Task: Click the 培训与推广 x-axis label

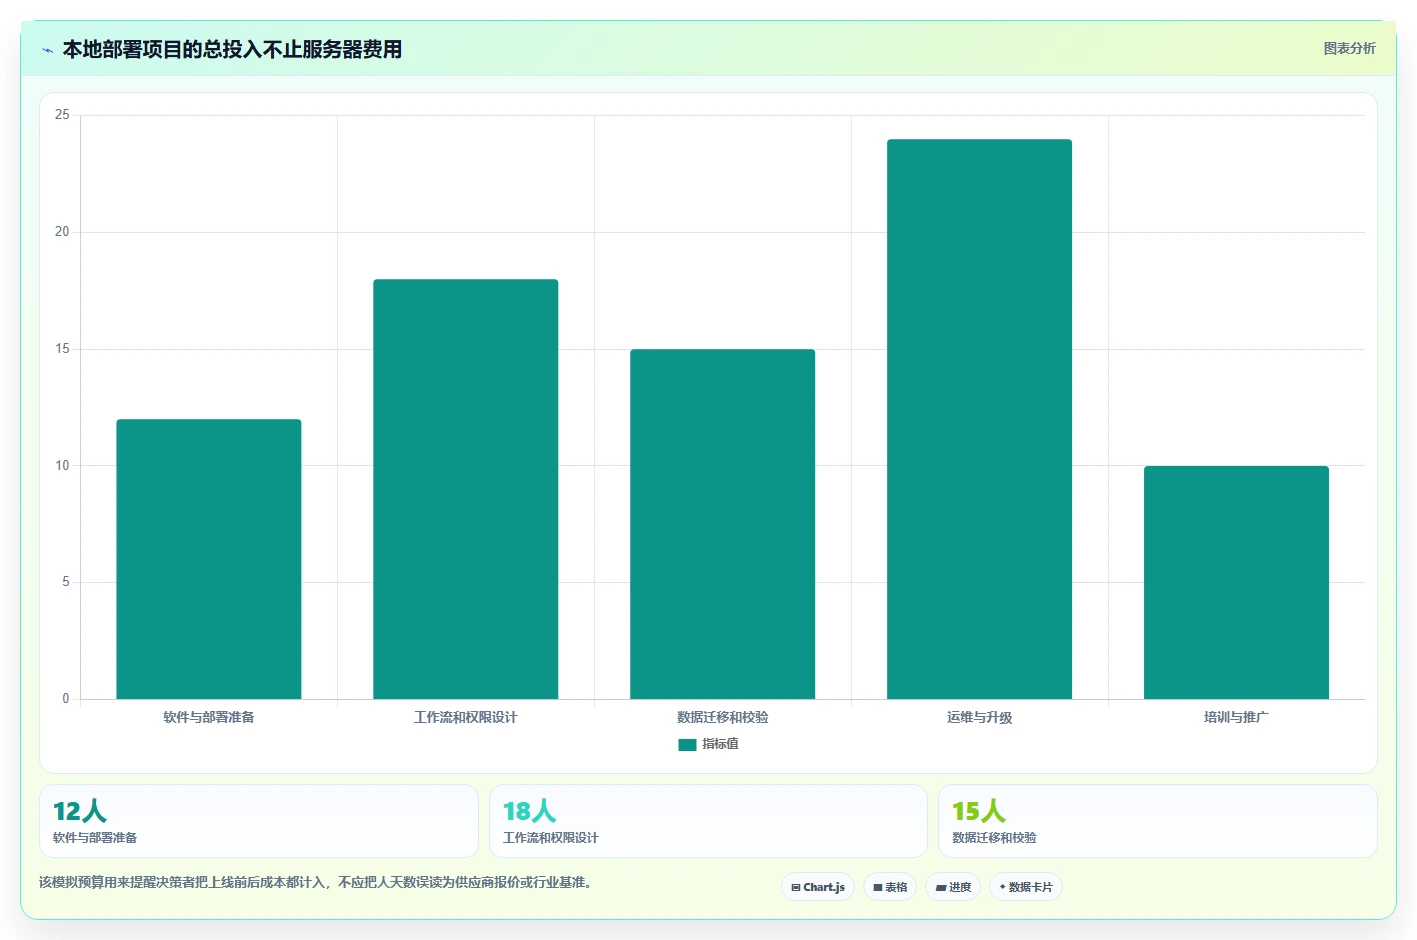Action: 1236,717
